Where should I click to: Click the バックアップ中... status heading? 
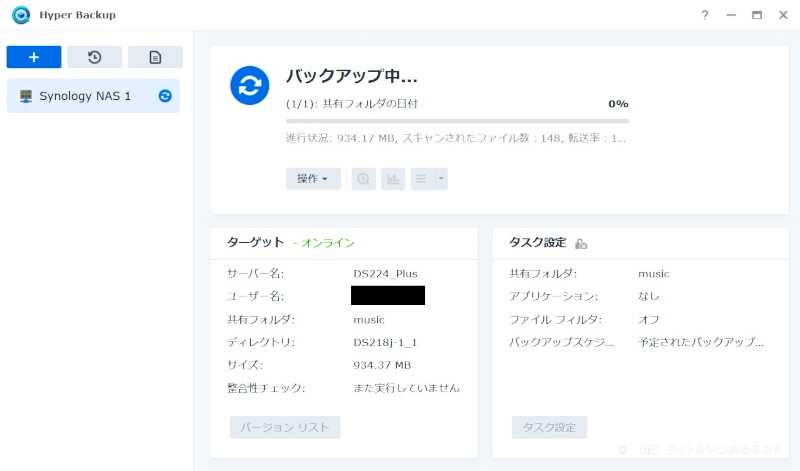point(352,76)
